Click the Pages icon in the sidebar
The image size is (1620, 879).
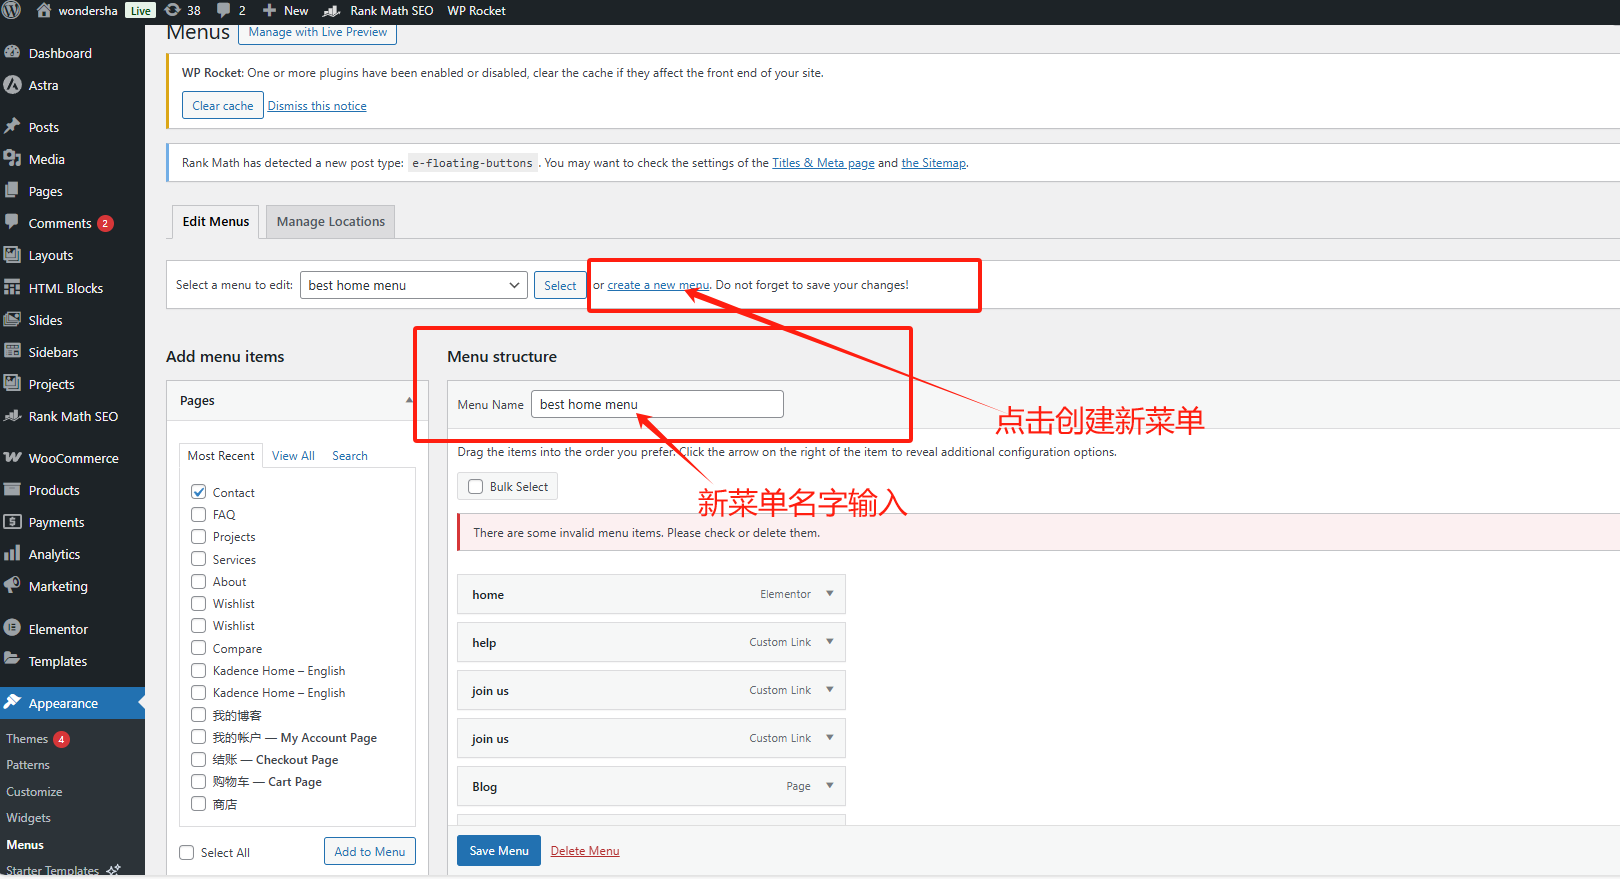(x=12, y=190)
